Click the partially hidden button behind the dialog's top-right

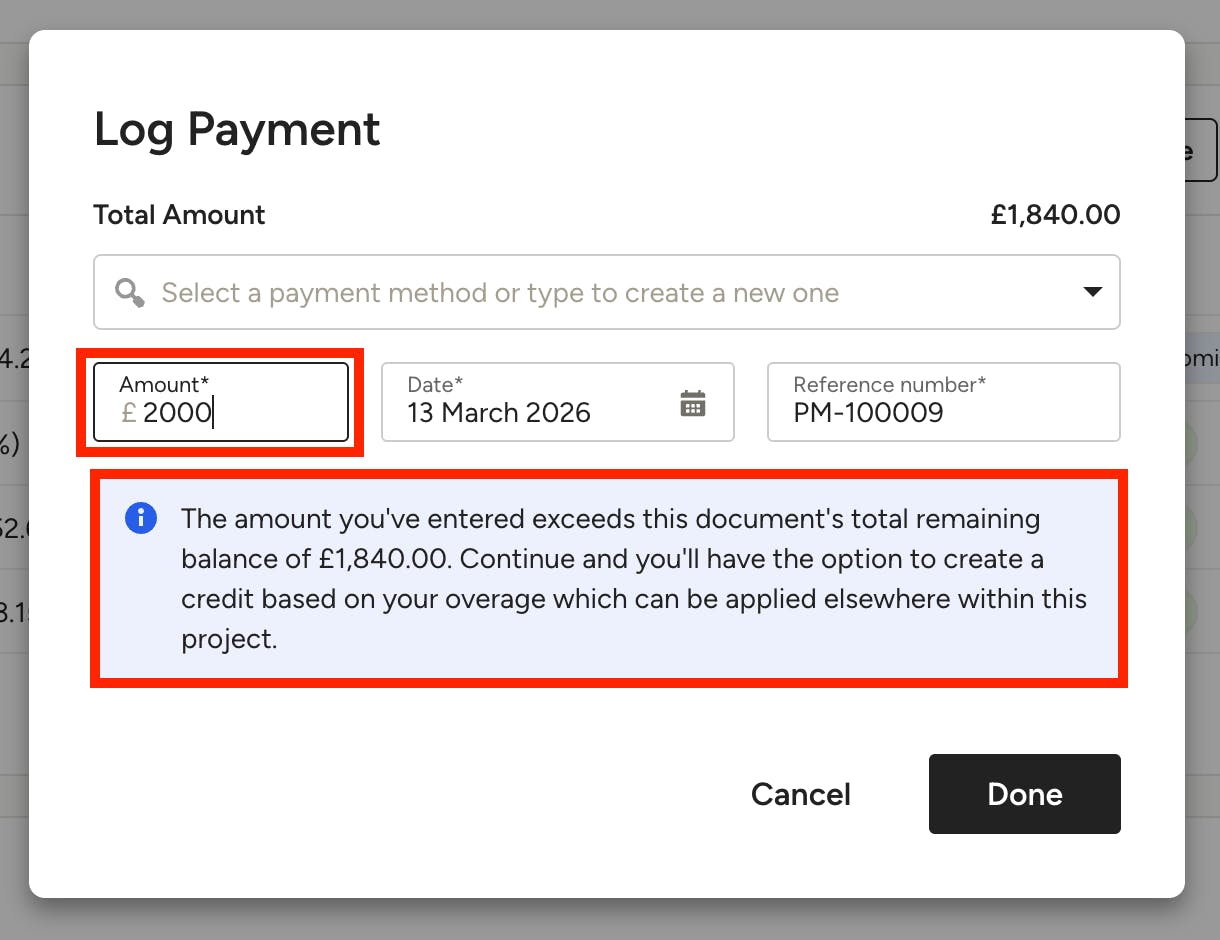pyautogui.click(x=1201, y=150)
